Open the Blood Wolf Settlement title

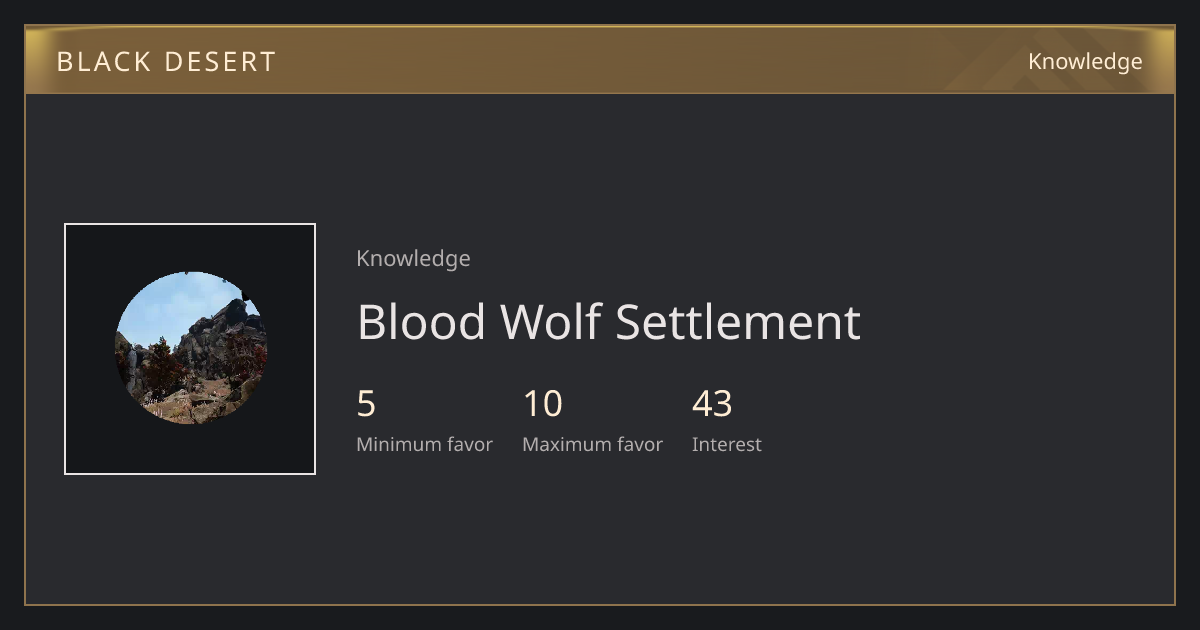pyautogui.click(x=608, y=322)
